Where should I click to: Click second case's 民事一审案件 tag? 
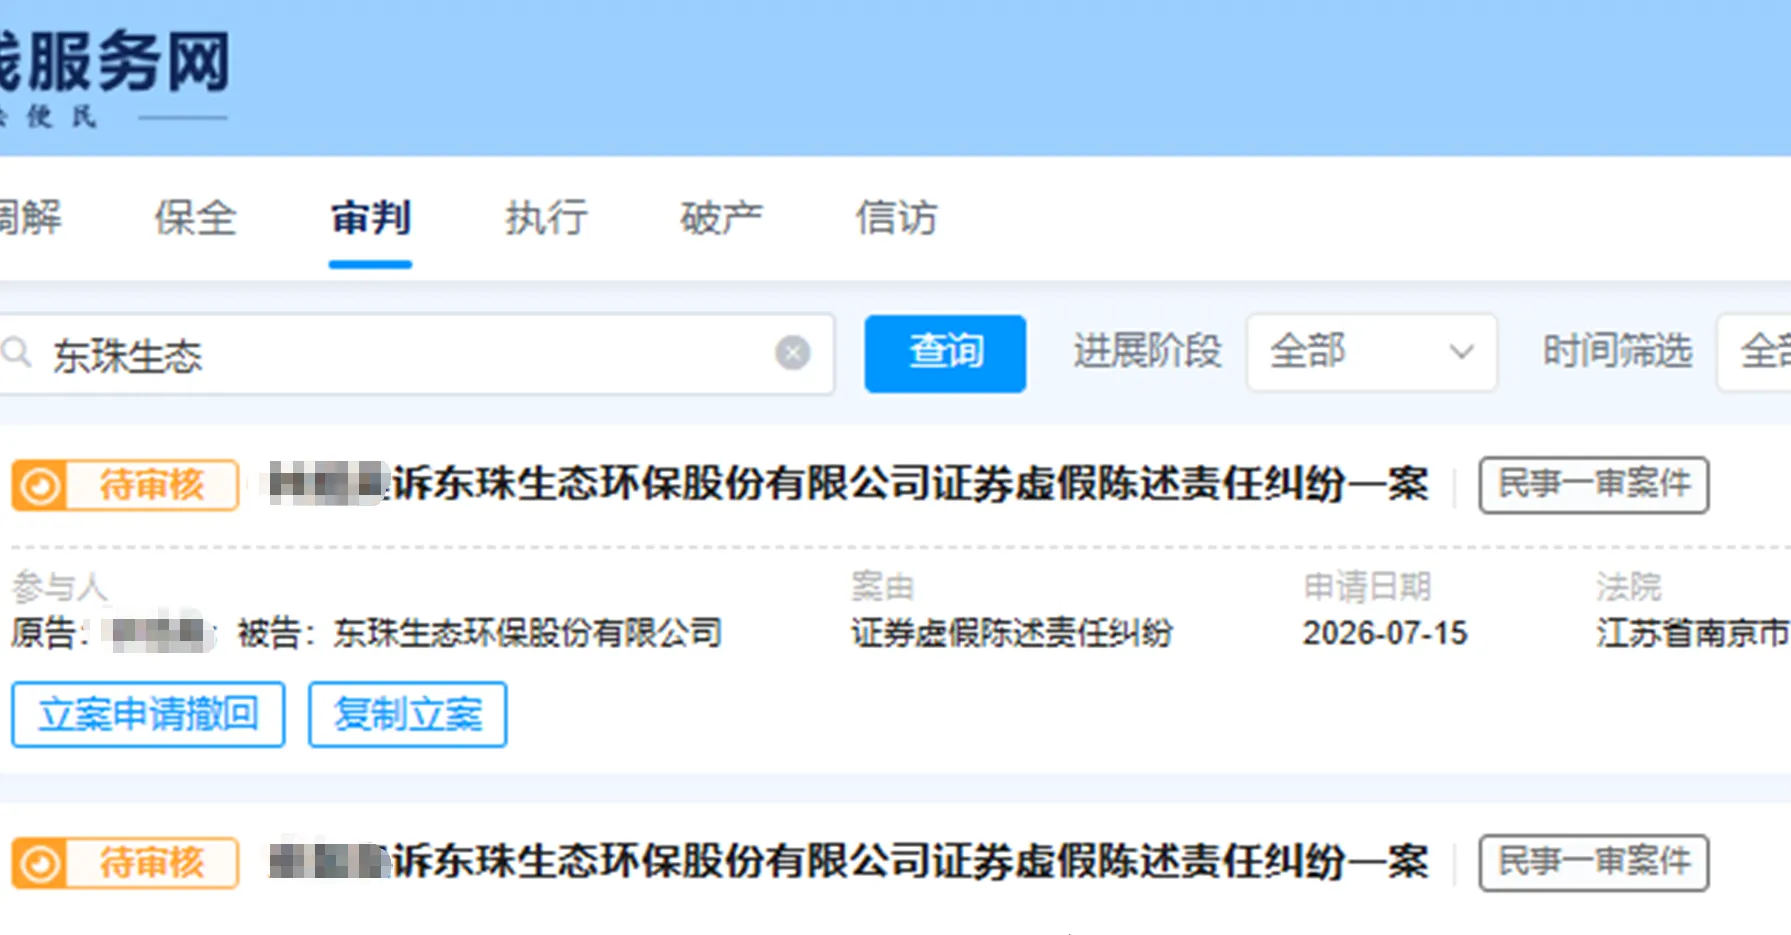point(1594,862)
